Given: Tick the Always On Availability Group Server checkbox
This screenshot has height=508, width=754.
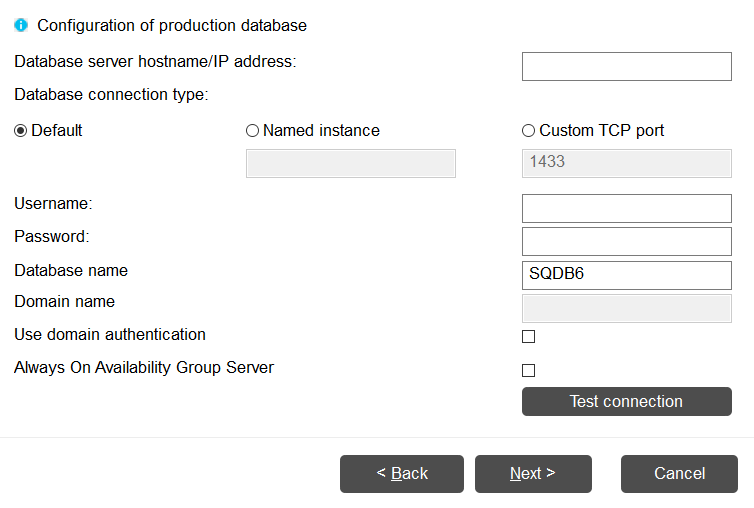Looking at the screenshot, I should tap(528, 370).
